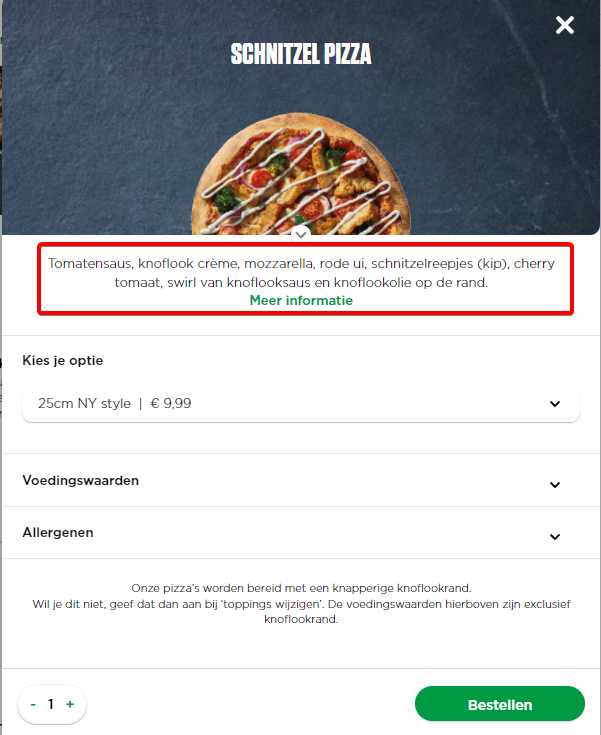Order the pizza with the Bestellen button
Viewport: 601px width, 735px height.
(x=500, y=704)
